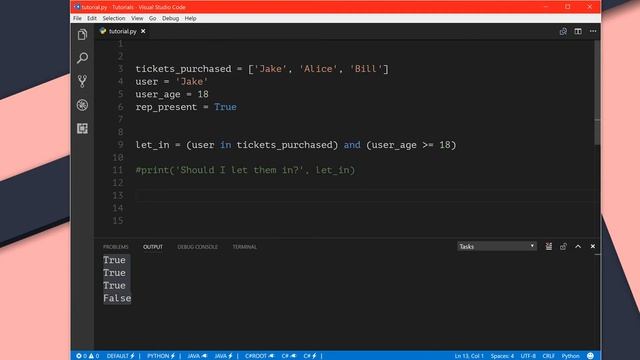Change line ending CRLF setting
640x360 pixels.
point(548,356)
